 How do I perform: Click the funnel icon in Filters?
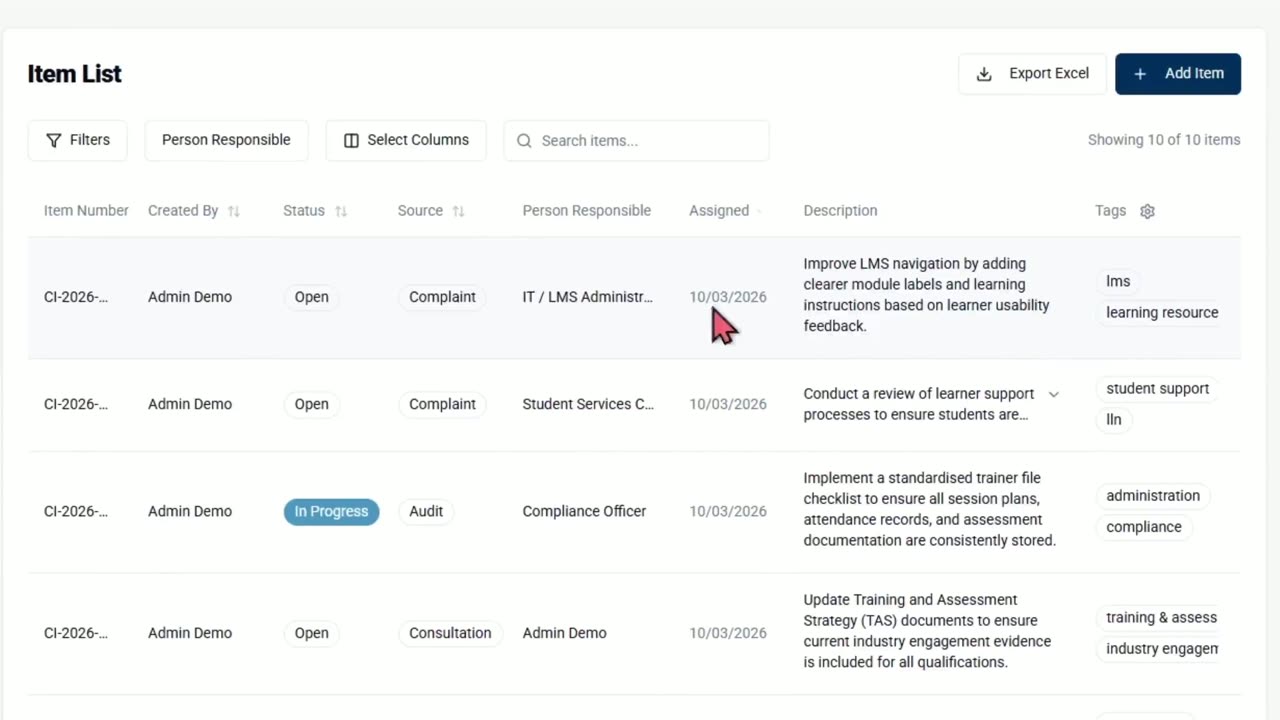click(x=54, y=141)
